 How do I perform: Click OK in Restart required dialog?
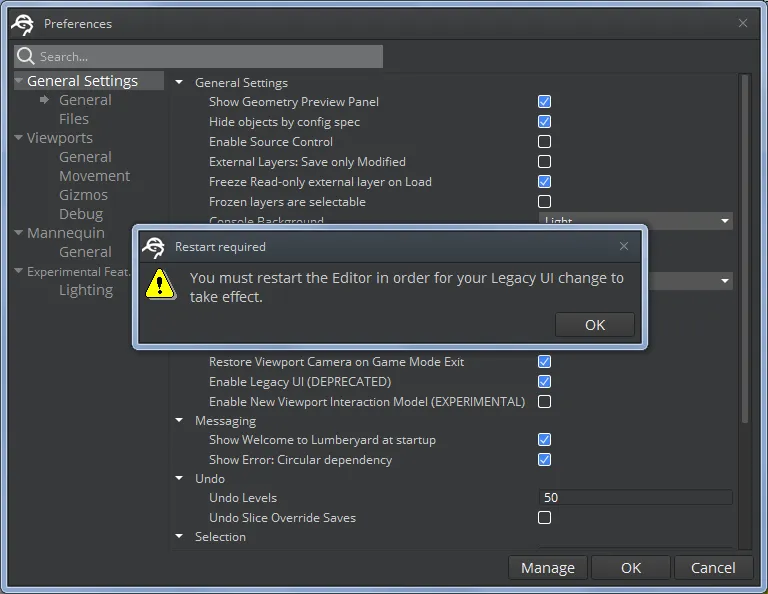point(595,325)
